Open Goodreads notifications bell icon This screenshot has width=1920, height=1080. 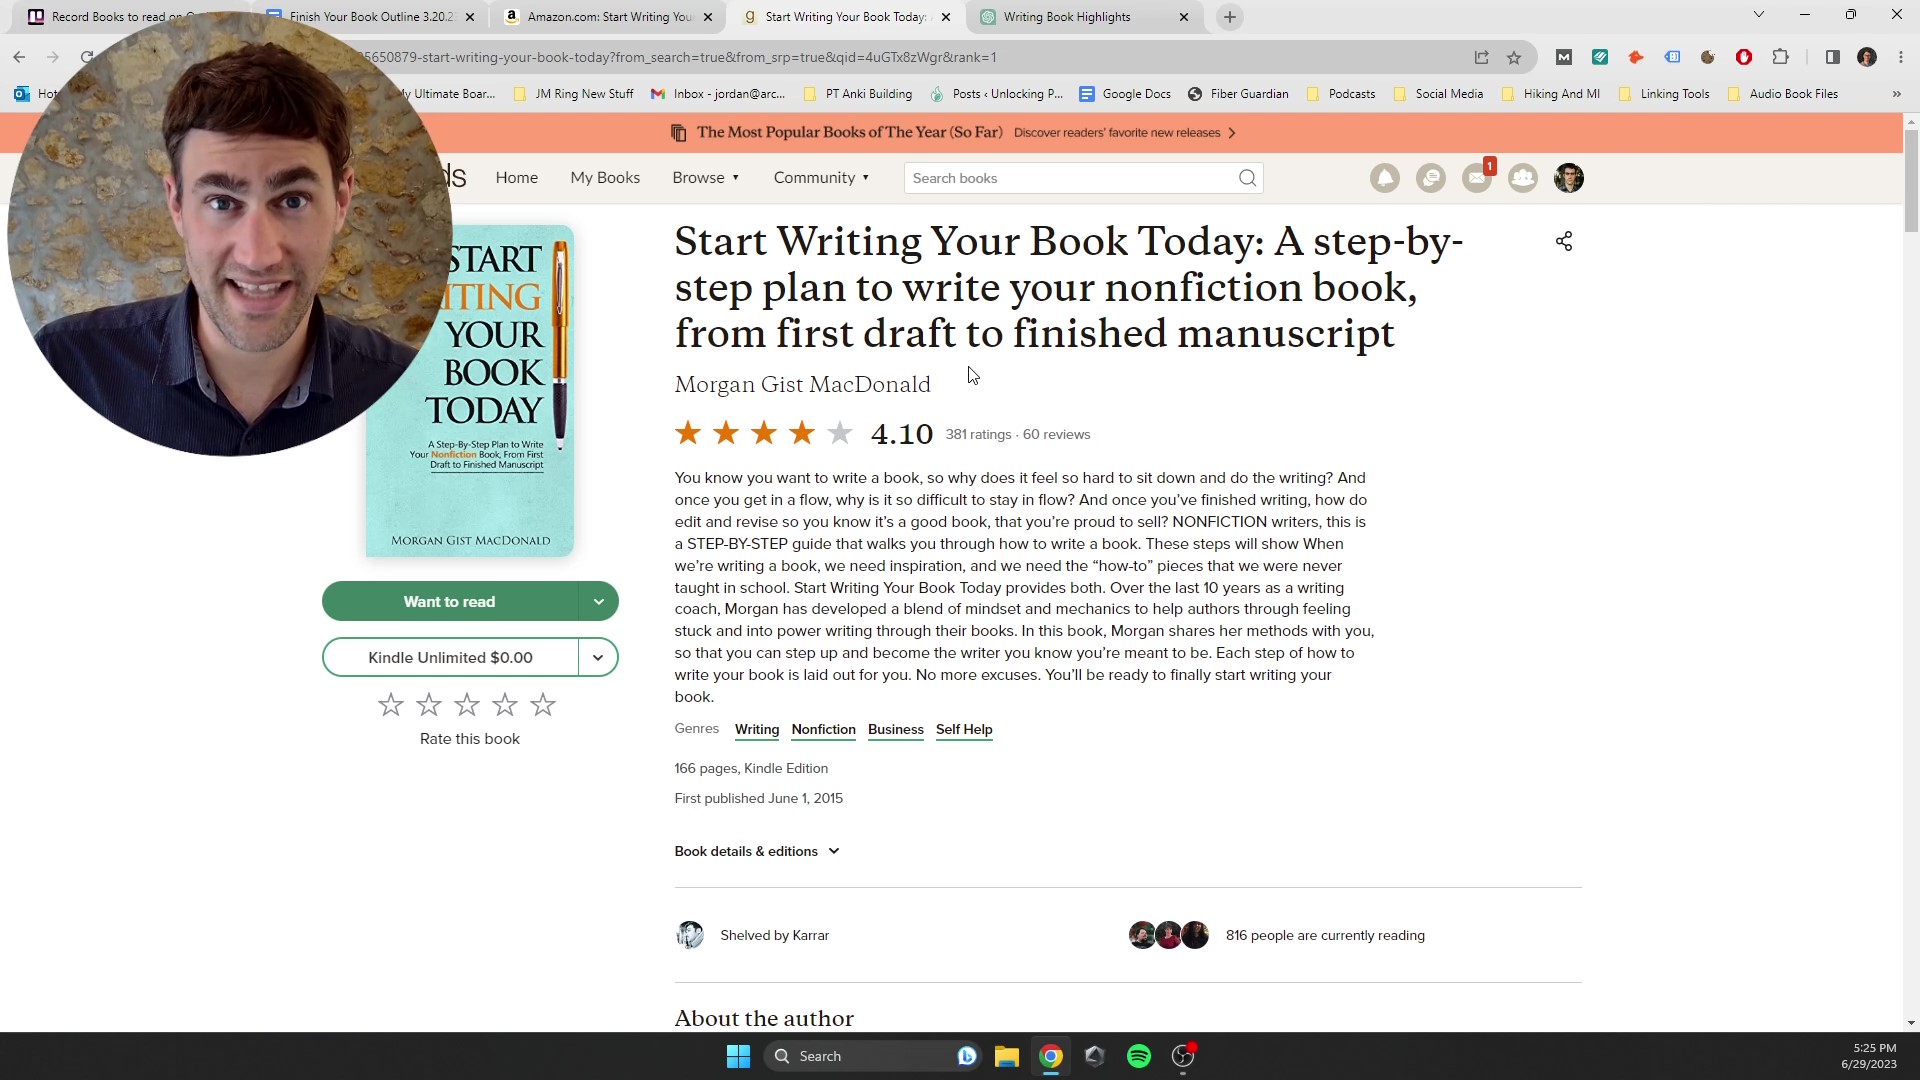(1384, 178)
